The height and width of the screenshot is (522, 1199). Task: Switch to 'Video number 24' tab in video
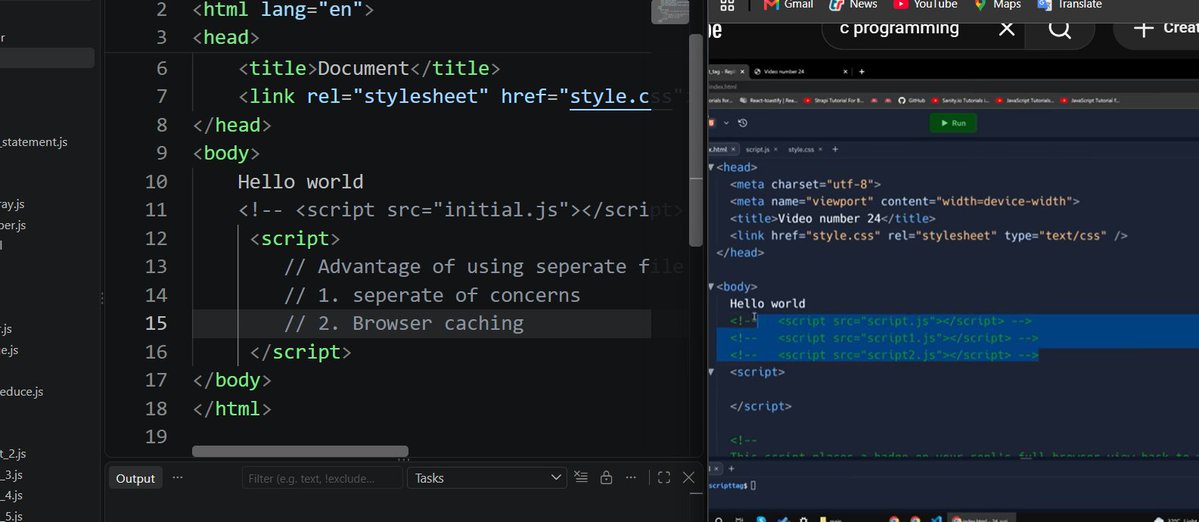(x=801, y=72)
